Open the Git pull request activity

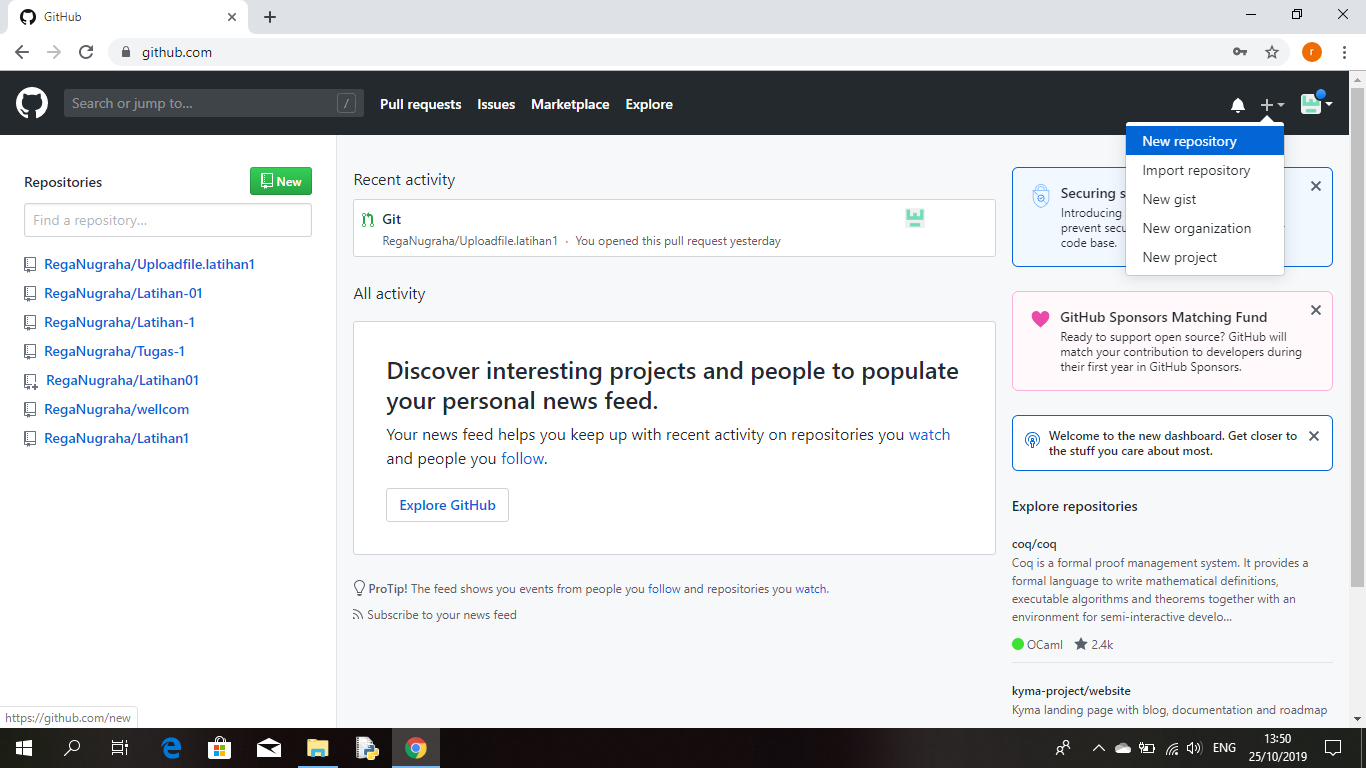point(392,219)
